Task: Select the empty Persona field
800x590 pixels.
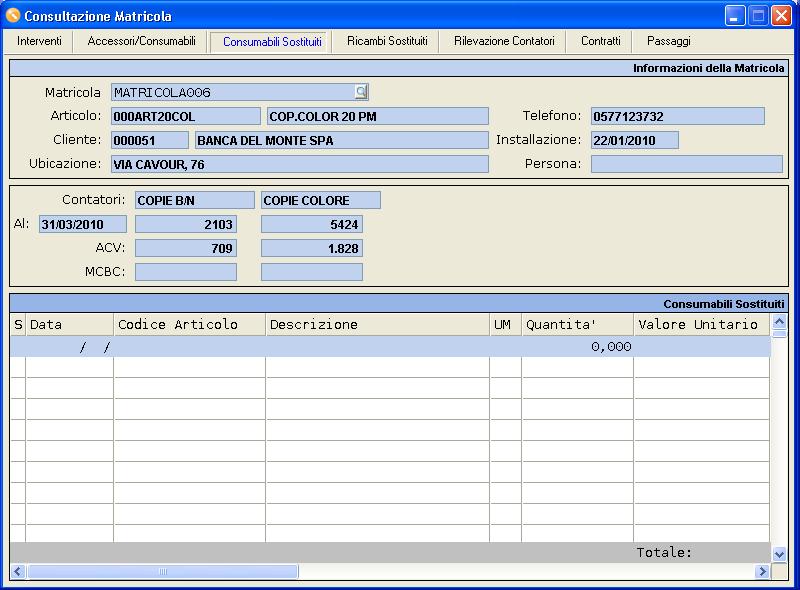Action: click(x=686, y=164)
